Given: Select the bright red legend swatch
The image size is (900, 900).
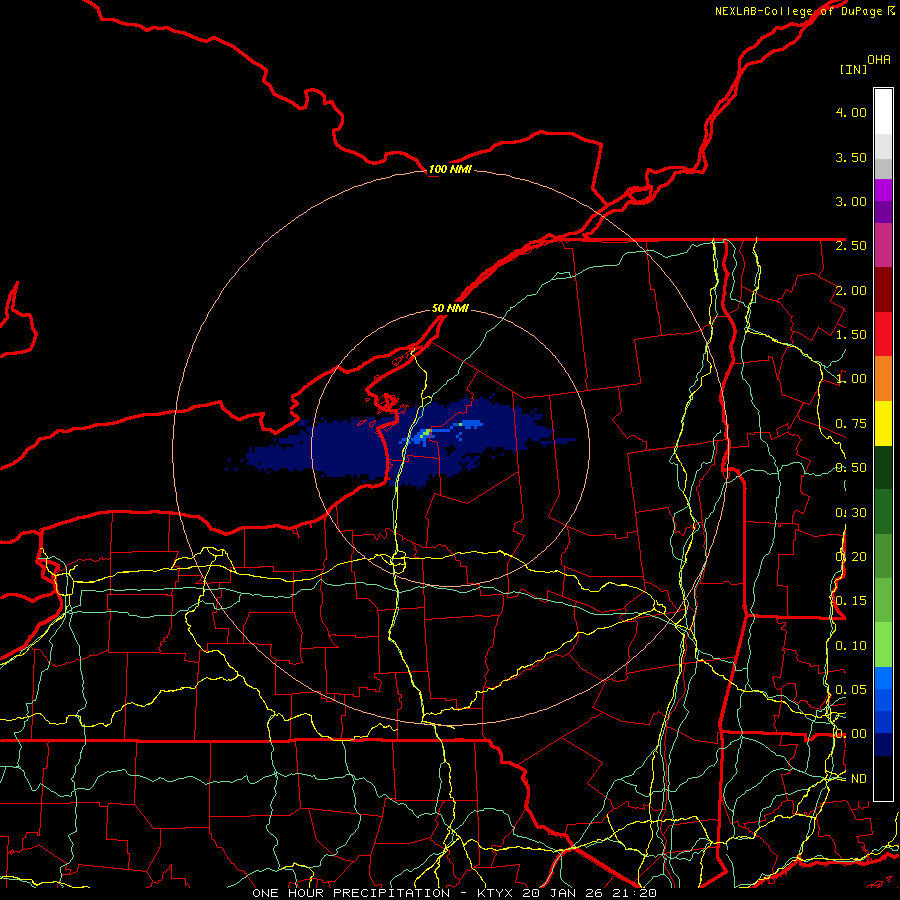Looking at the screenshot, I should pos(883,334).
